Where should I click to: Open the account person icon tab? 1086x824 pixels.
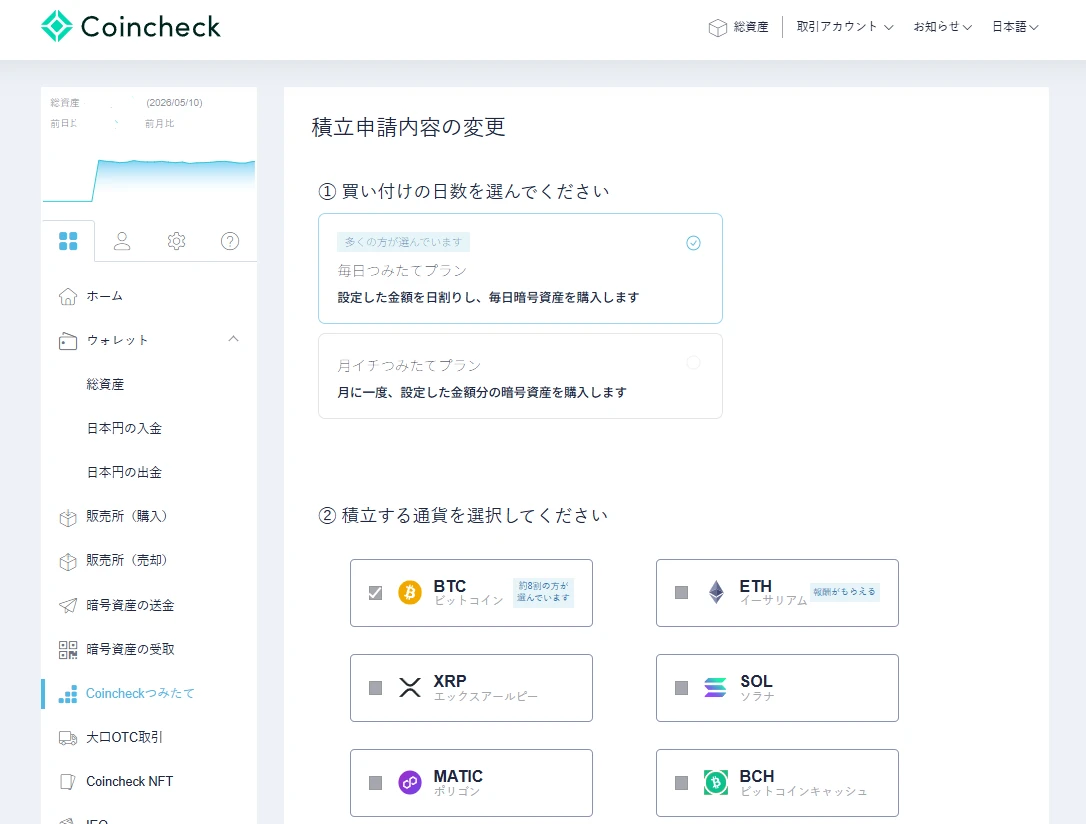click(x=122, y=241)
